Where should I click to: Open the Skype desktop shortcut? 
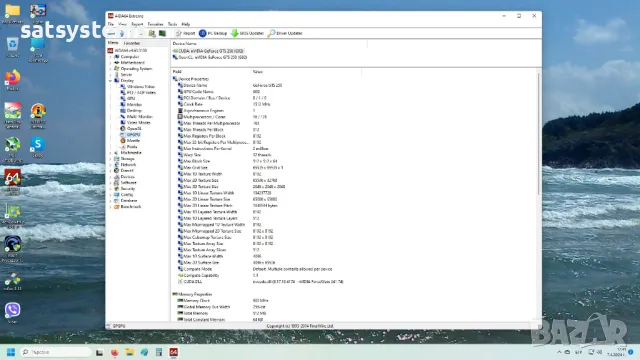[38, 147]
